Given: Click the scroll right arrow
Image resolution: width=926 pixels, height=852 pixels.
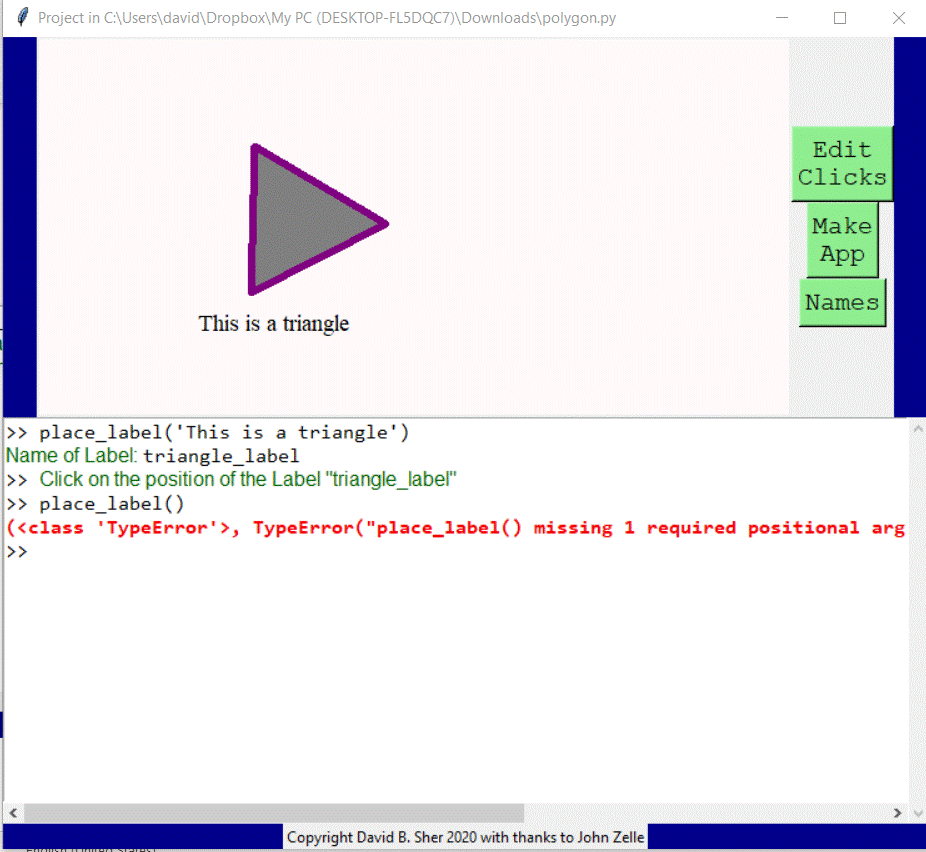Looking at the screenshot, I should pos(898,812).
